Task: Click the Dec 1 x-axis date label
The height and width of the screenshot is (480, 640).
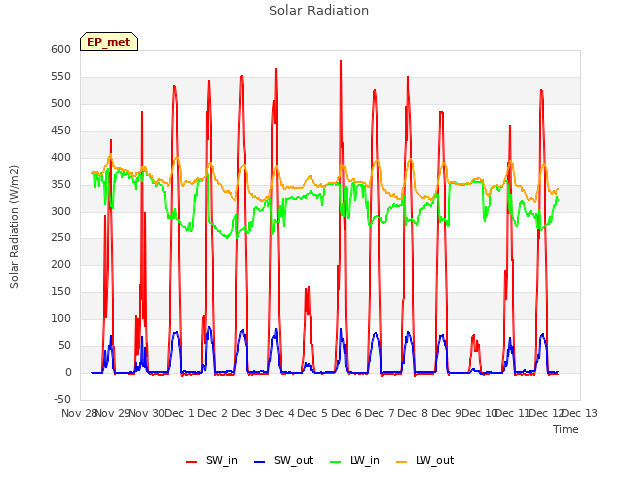Action: (x=180, y=413)
